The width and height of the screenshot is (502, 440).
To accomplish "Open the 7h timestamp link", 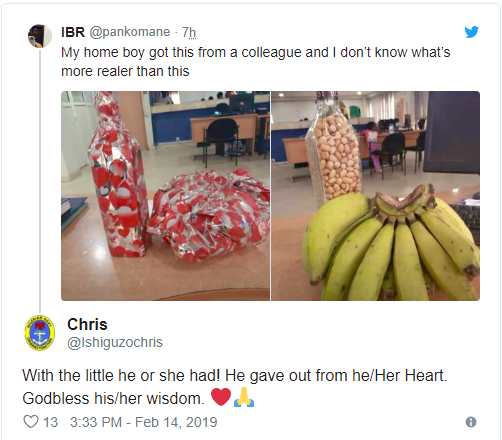I will (x=189, y=32).
